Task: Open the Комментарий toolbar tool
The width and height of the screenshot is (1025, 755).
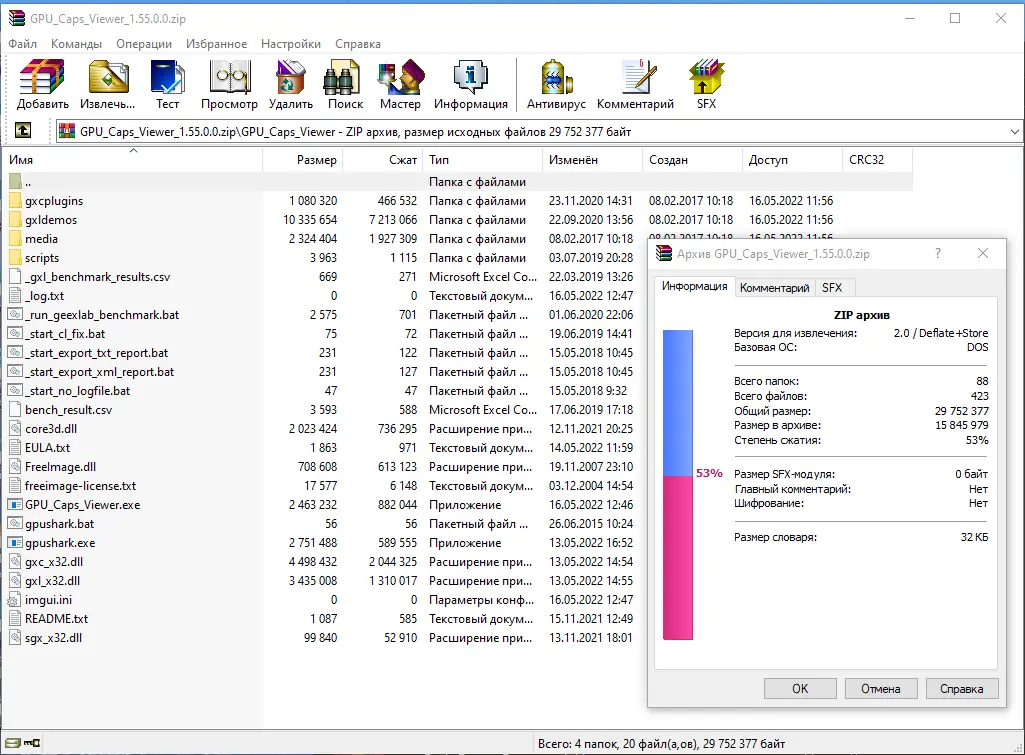Action: pos(638,76)
